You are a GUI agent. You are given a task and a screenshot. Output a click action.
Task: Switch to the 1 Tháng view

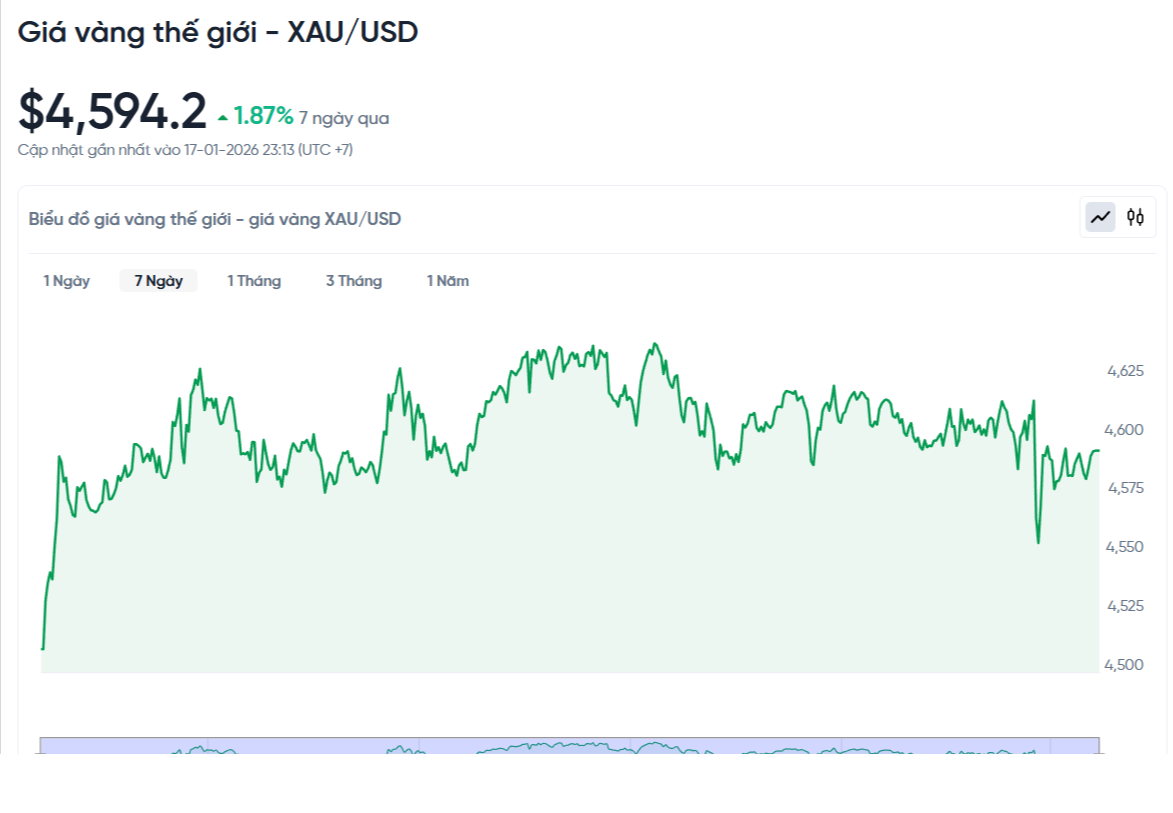(254, 281)
